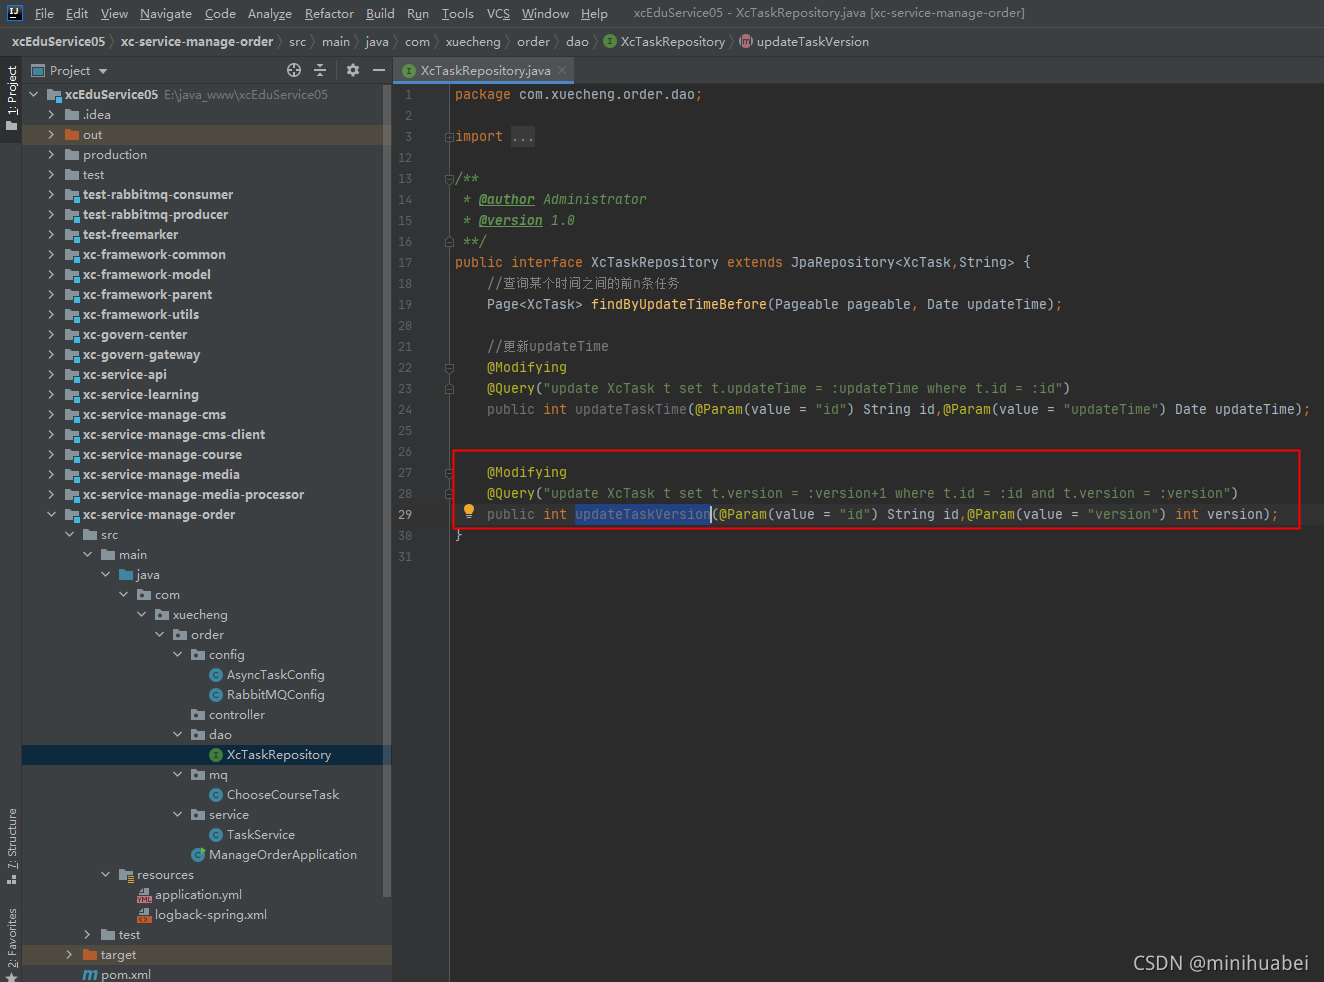Close the XcTaskRepository.java editor tab
The width and height of the screenshot is (1324, 982).
[562, 70]
